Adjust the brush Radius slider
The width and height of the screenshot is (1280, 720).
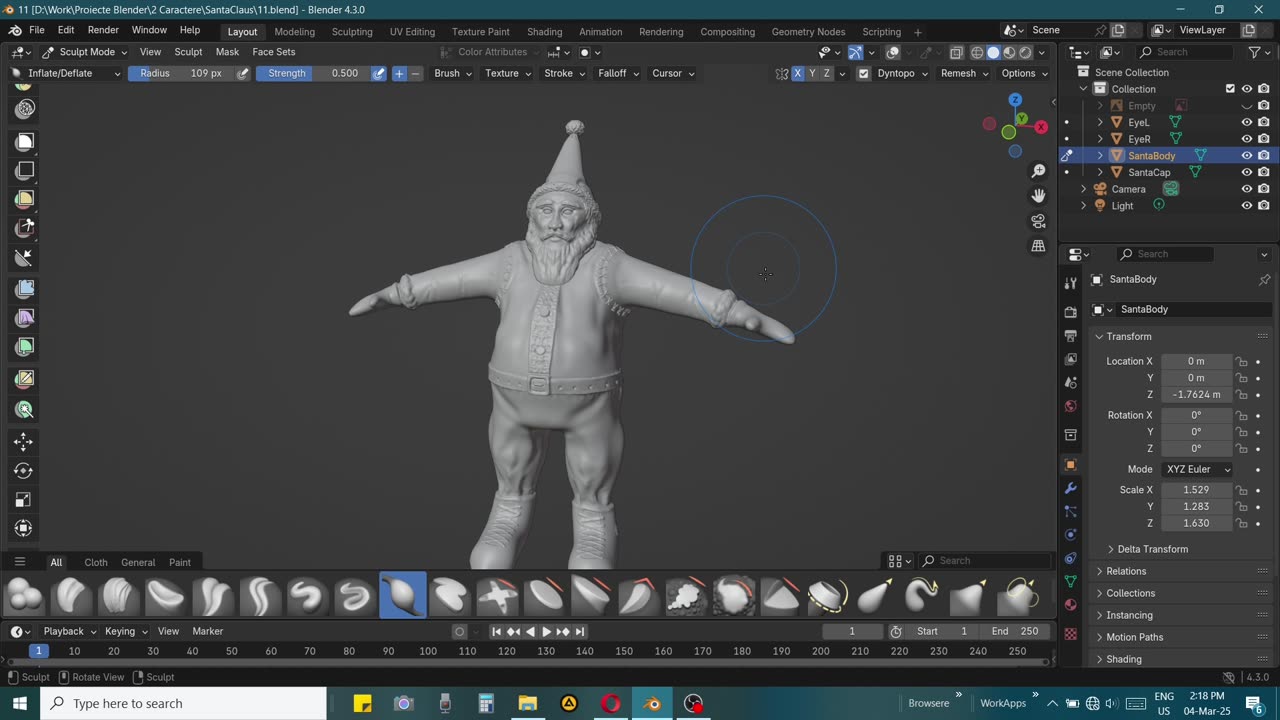181,73
